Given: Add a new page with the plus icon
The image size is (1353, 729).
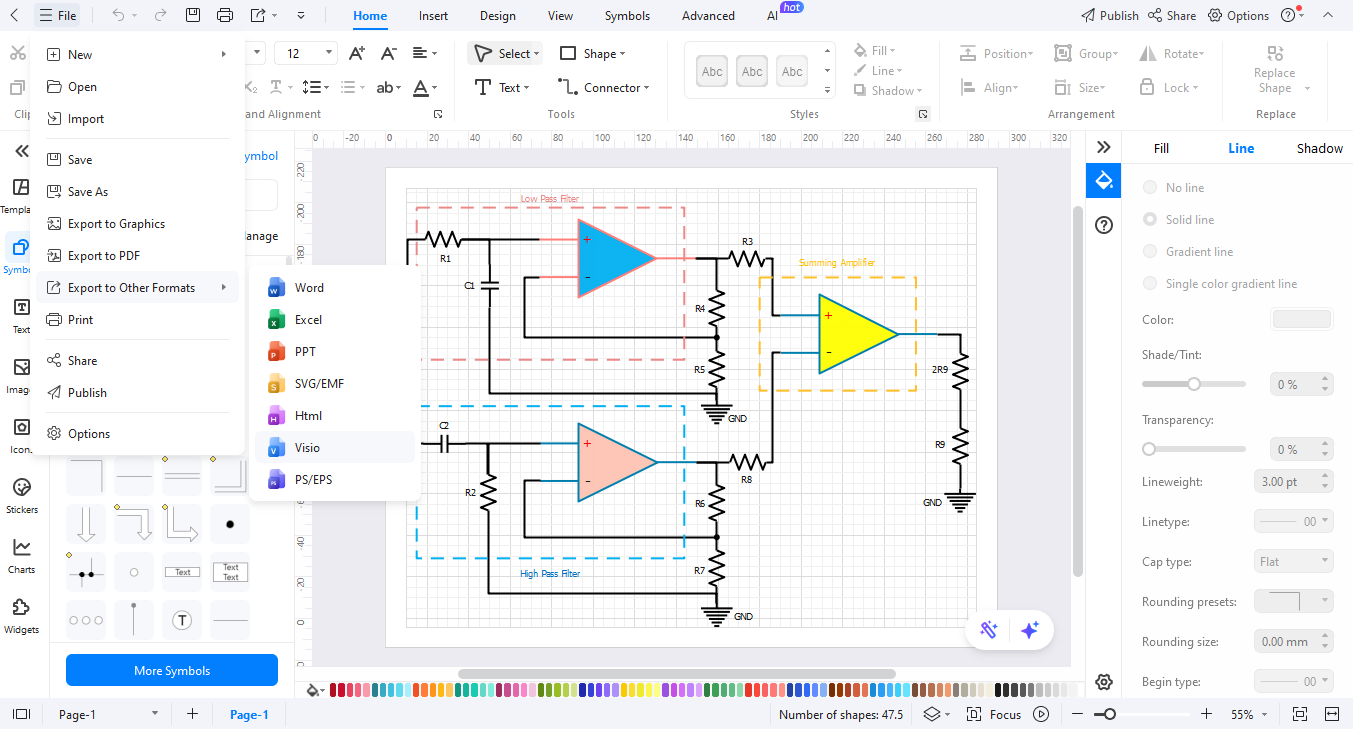Looking at the screenshot, I should point(192,714).
